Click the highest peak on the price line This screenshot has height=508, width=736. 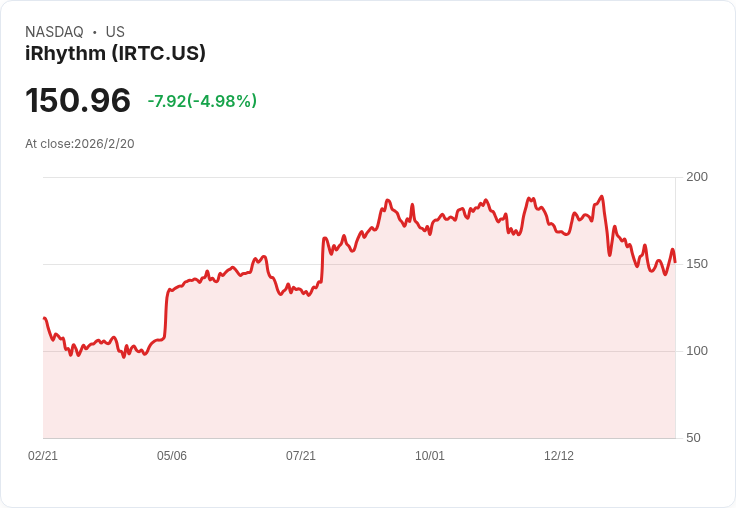[x=602, y=196]
